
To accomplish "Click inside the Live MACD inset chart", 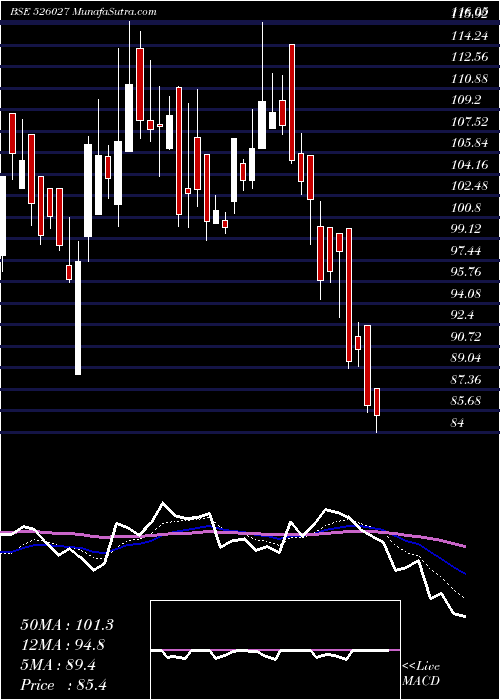I will [275, 650].
